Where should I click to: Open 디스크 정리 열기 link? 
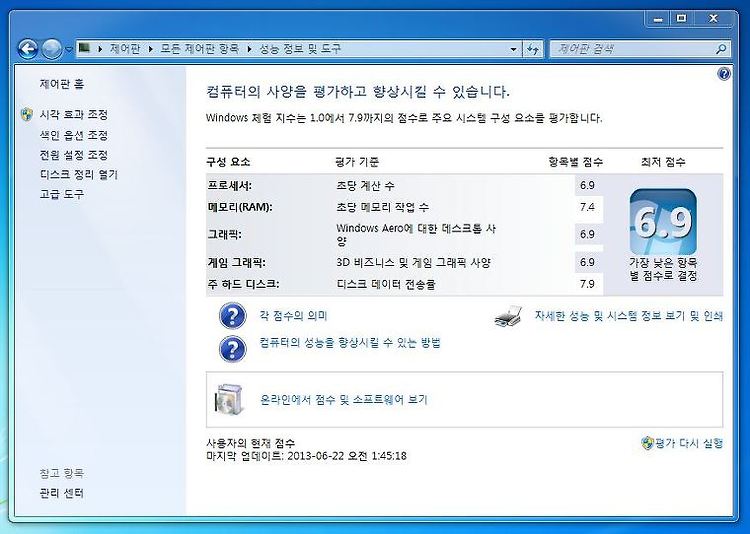point(78,175)
